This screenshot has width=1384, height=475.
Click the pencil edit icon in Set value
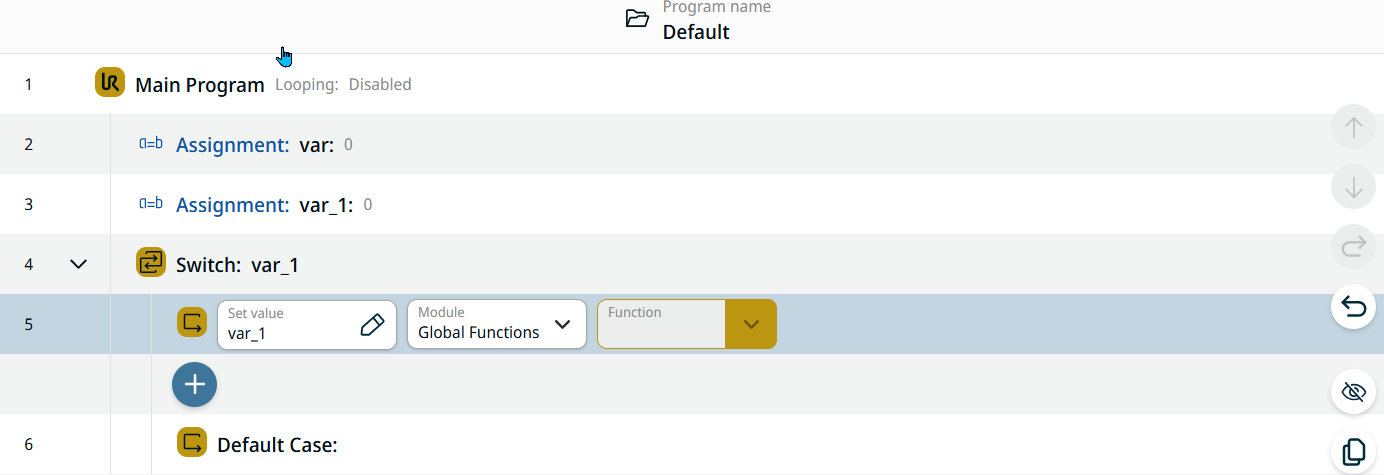pyautogui.click(x=371, y=324)
